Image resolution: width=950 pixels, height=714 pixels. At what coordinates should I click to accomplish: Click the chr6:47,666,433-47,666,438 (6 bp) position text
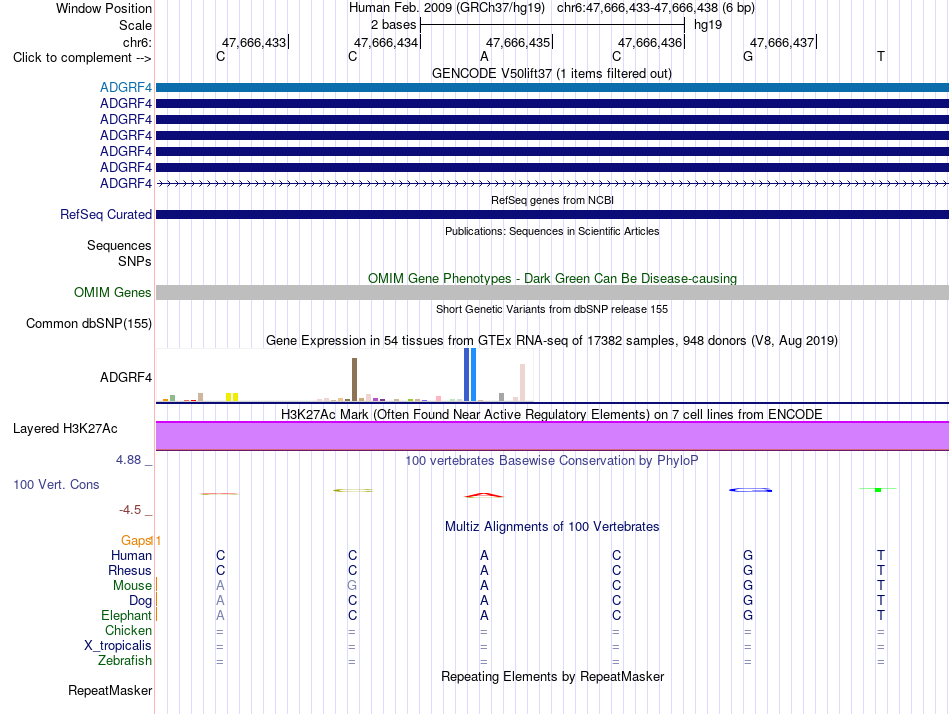[x=656, y=8]
